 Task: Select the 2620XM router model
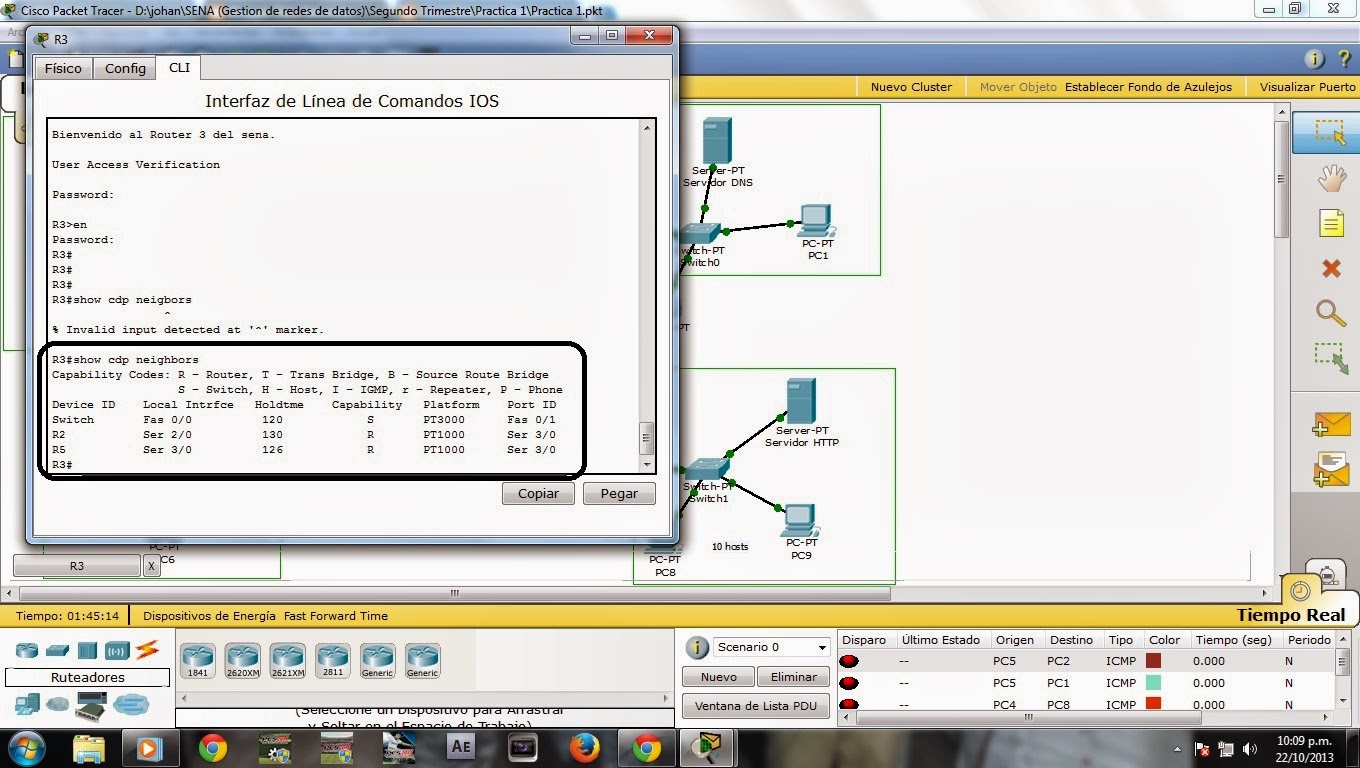pos(242,658)
